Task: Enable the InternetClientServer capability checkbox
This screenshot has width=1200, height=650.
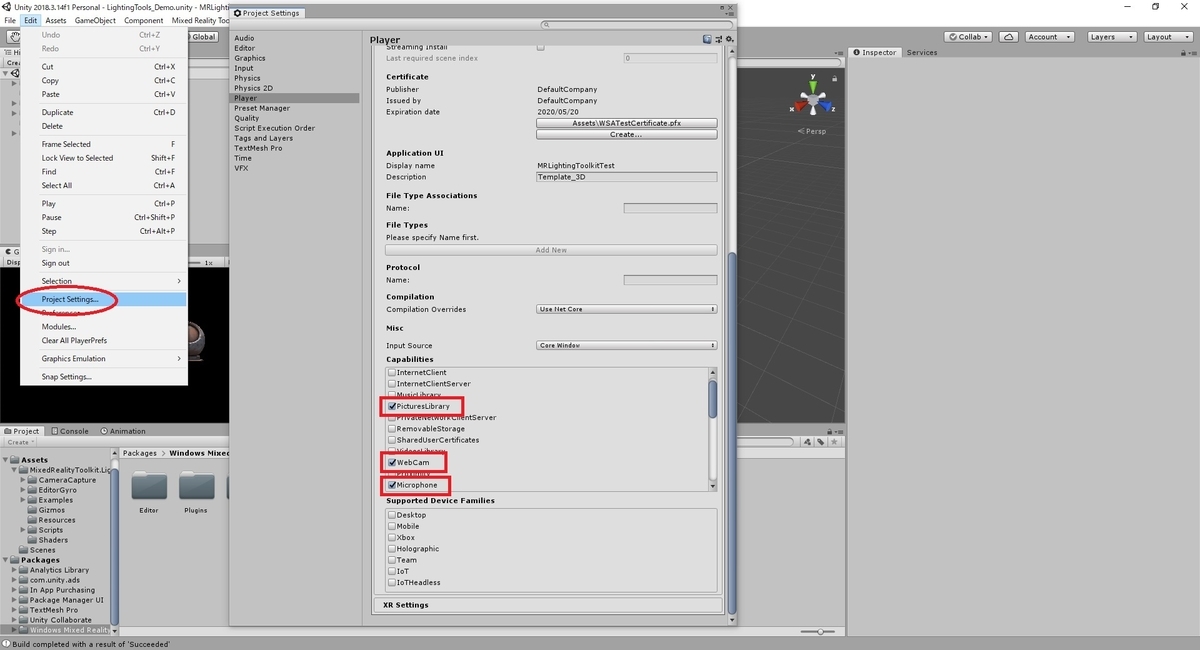Action: tap(392, 383)
